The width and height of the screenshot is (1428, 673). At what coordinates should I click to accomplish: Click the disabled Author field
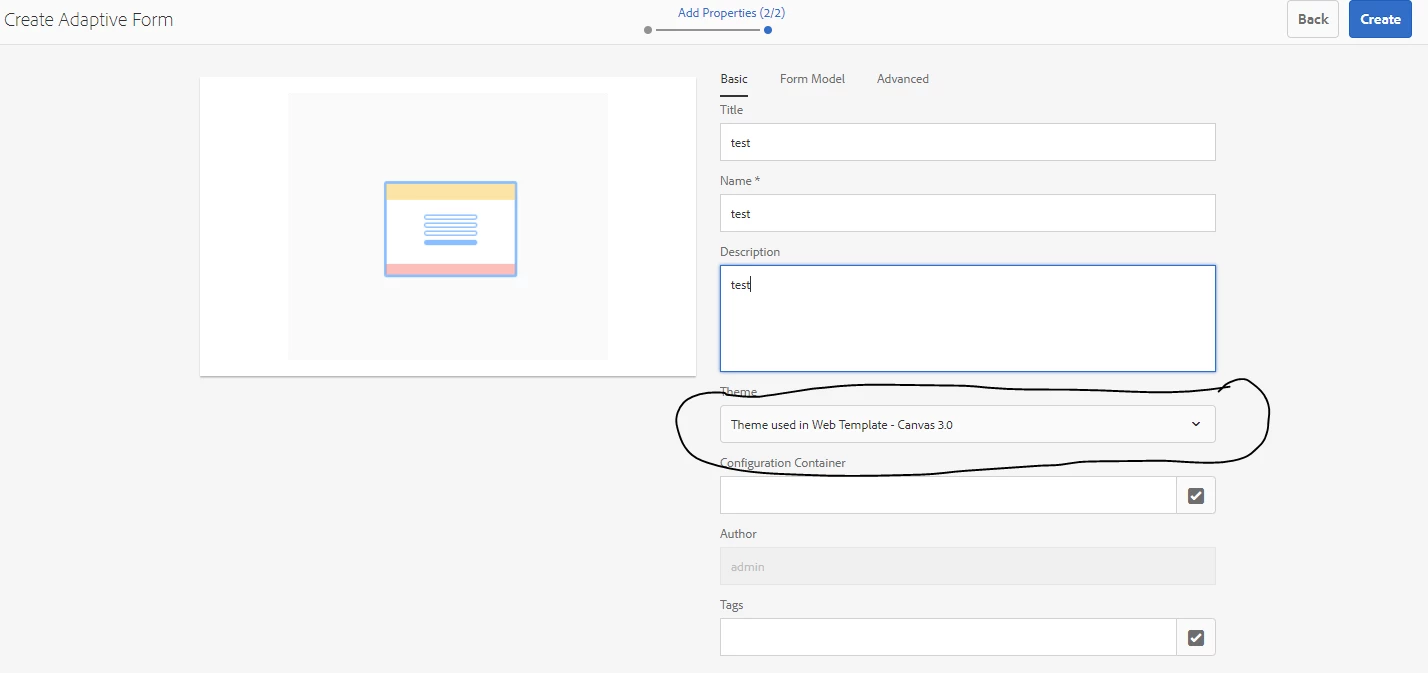[968, 566]
